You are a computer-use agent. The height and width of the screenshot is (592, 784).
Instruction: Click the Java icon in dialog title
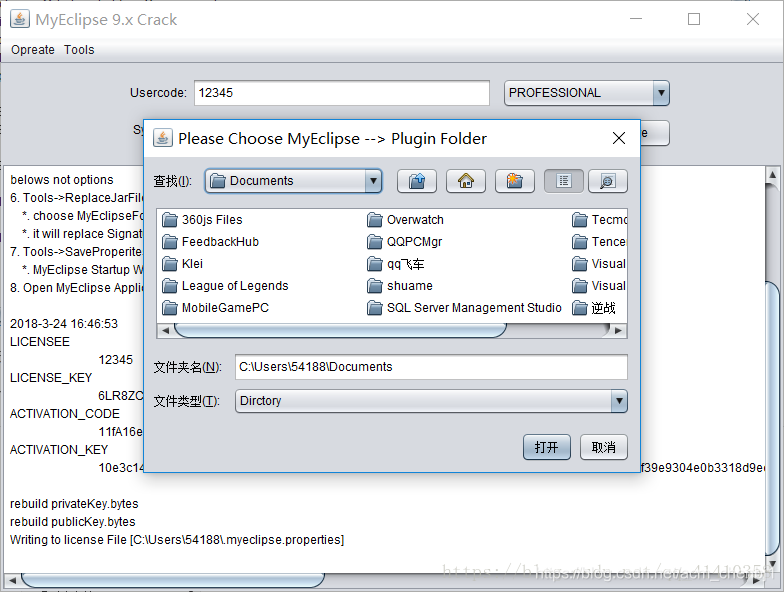click(163, 138)
